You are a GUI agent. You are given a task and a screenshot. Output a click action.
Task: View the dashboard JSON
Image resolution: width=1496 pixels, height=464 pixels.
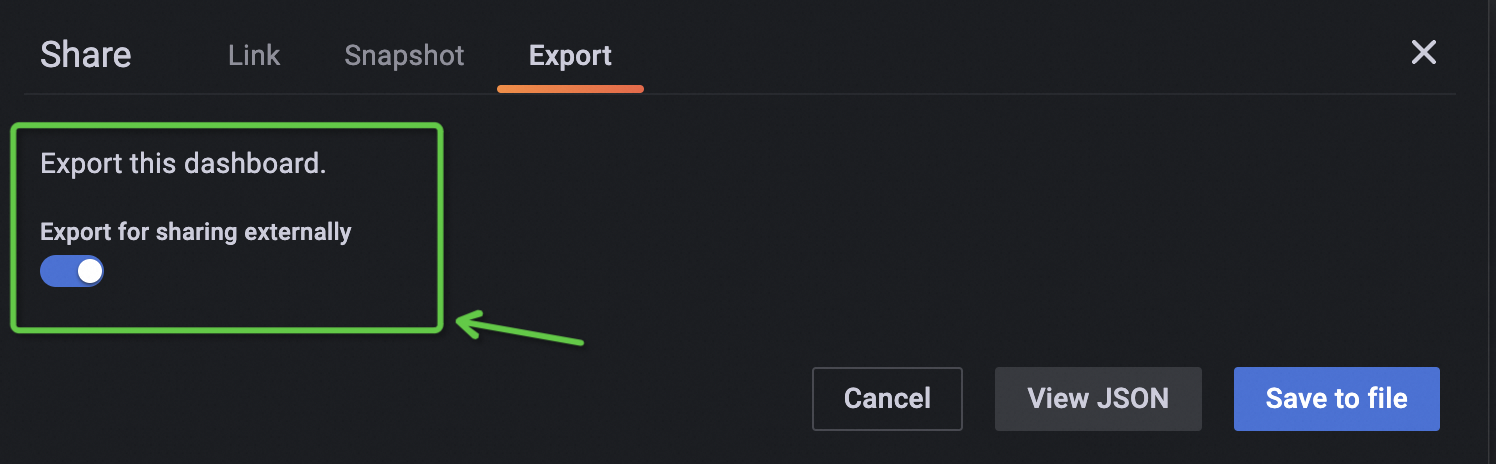tap(1098, 399)
